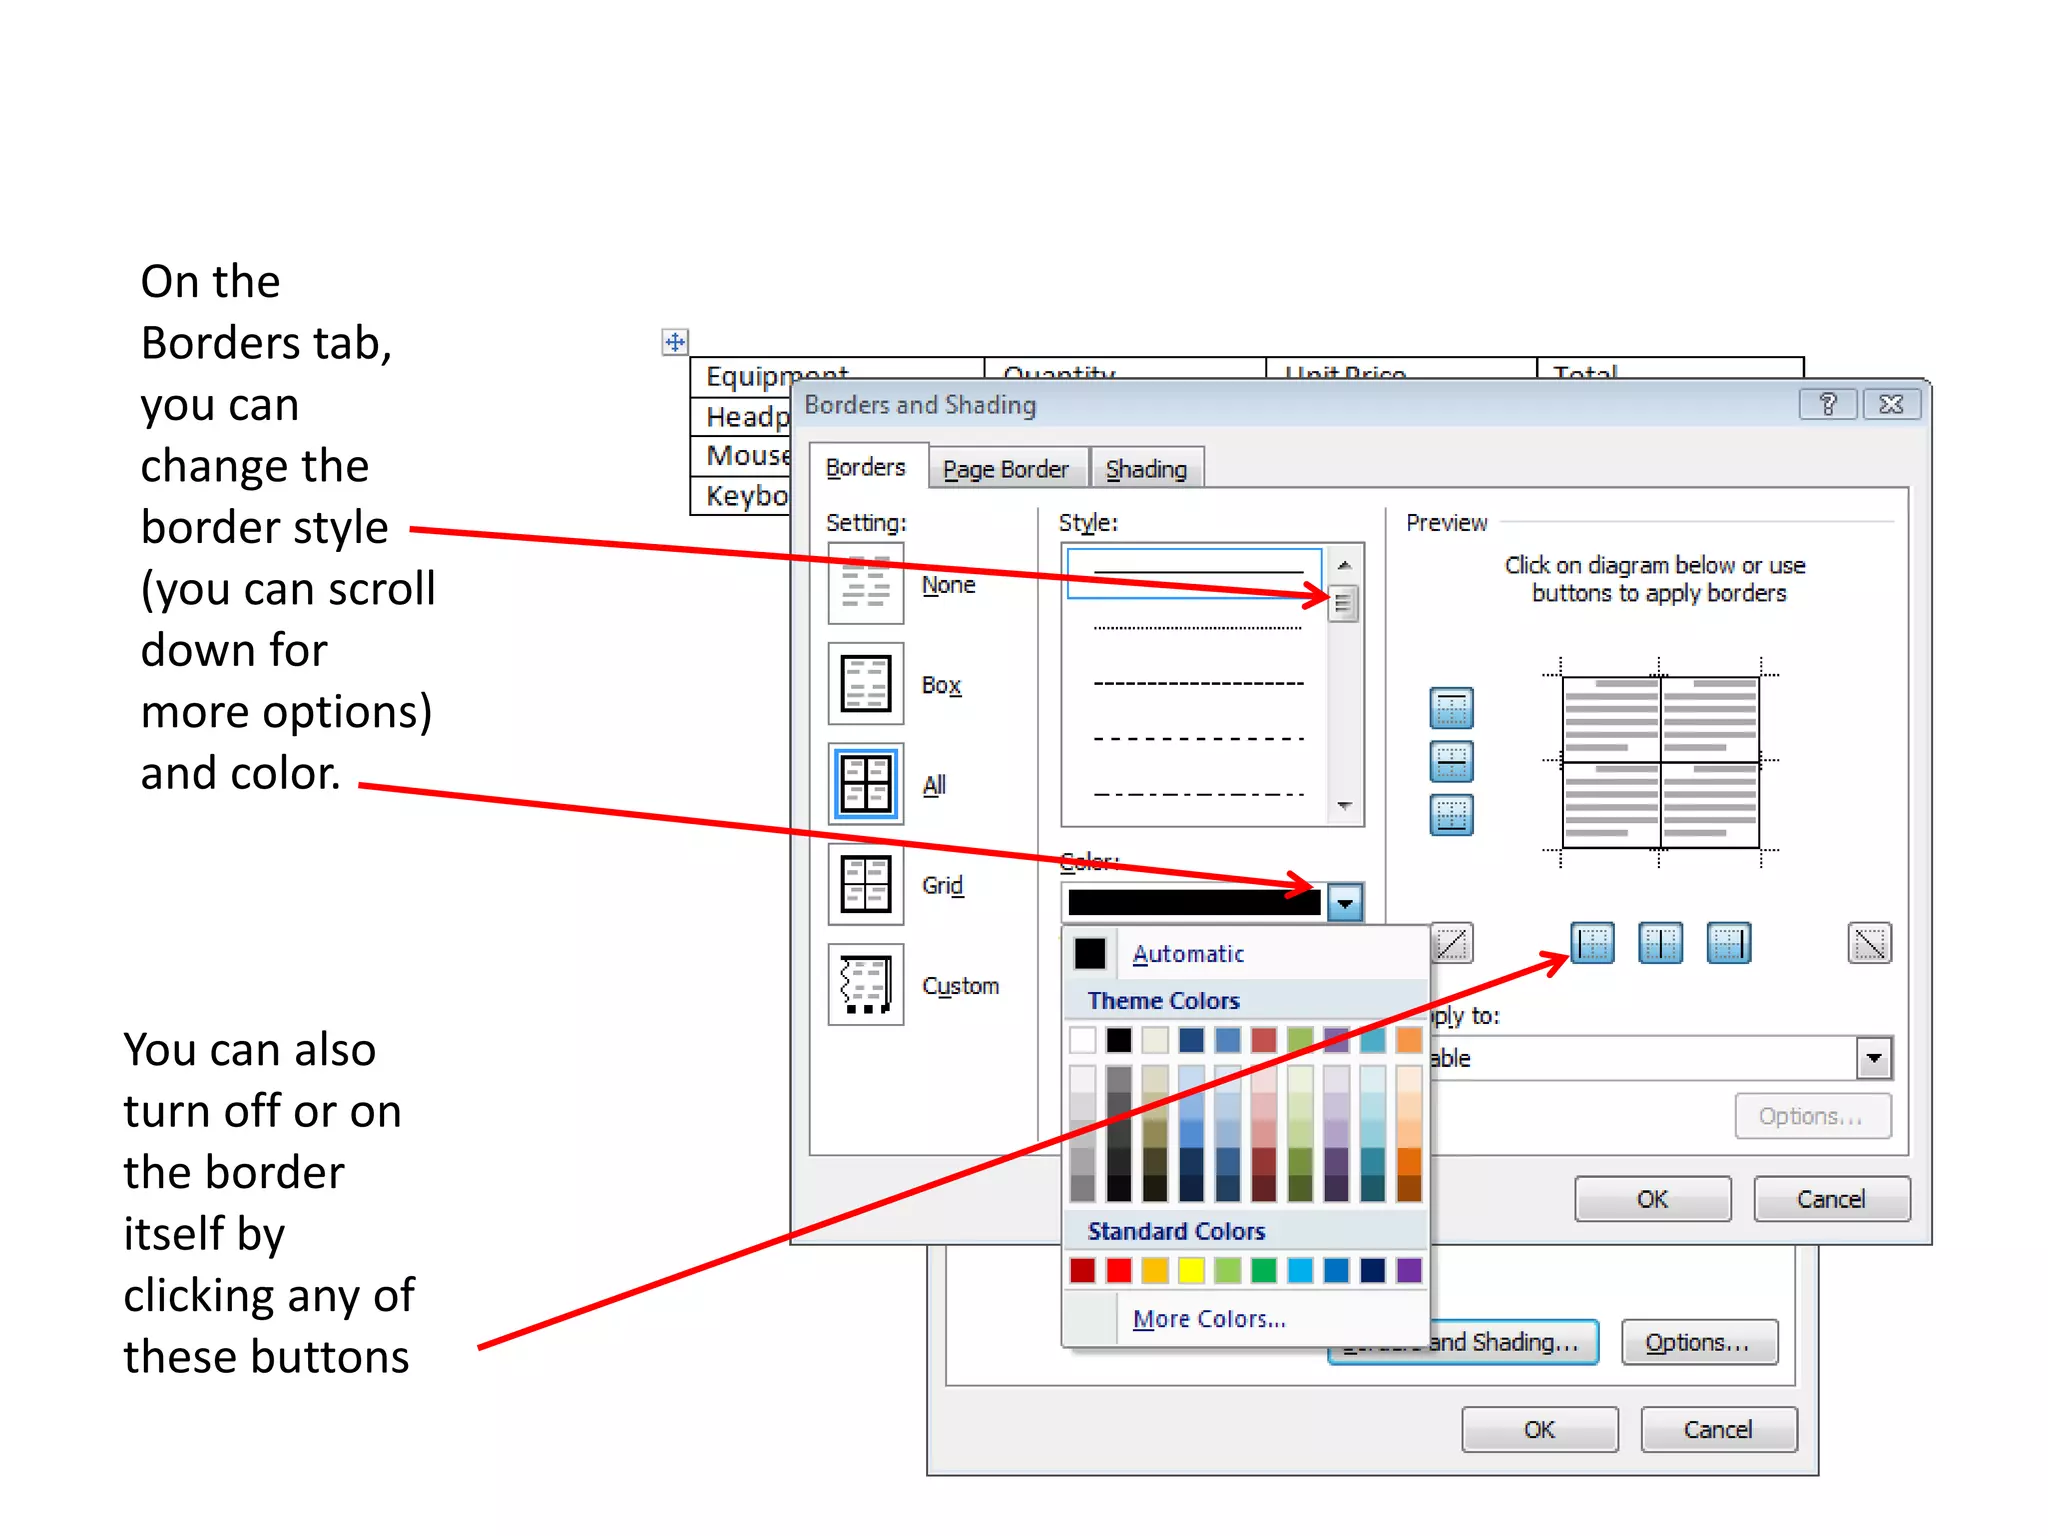Choose the All borders setting icon
The height and width of the screenshot is (1536, 2048).
click(865, 784)
